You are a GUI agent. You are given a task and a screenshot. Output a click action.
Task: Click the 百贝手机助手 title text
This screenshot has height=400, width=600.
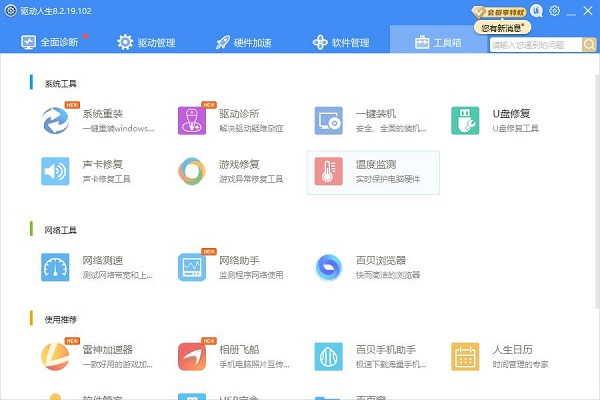(x=386, y=349)
